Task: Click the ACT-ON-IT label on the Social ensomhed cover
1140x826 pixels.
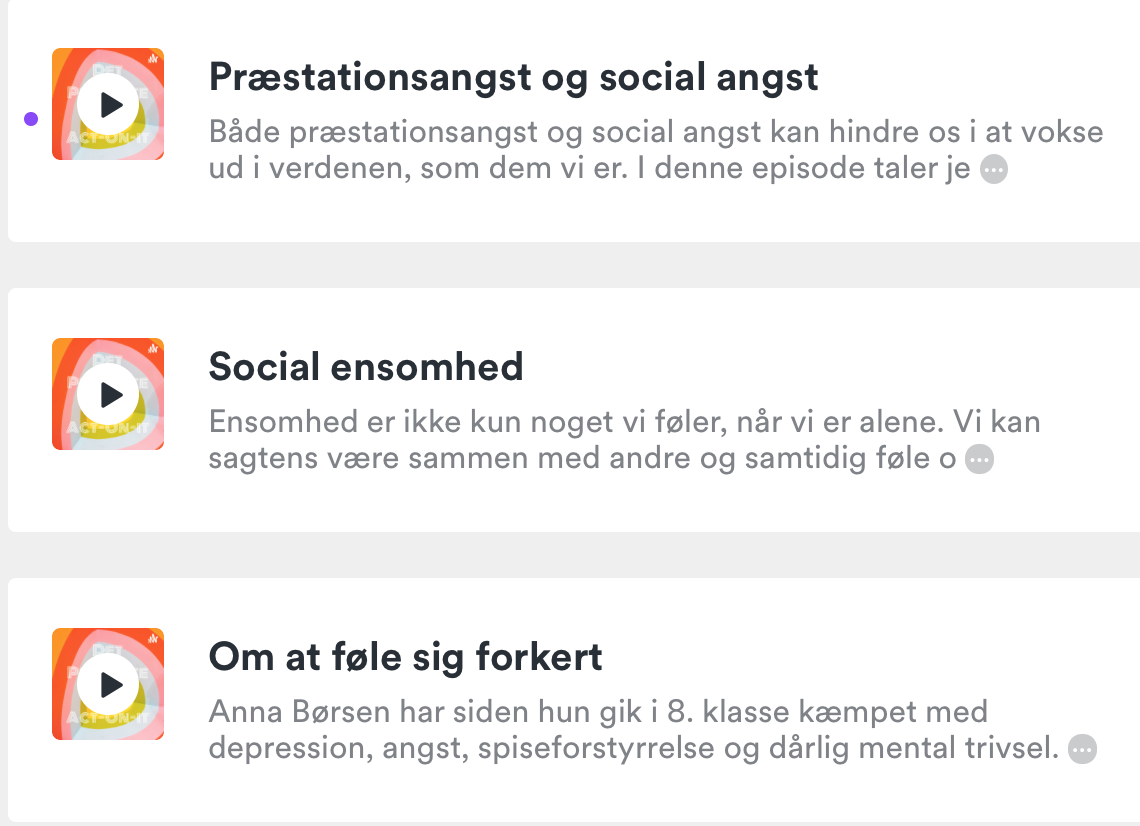Action: coord(108,428)
